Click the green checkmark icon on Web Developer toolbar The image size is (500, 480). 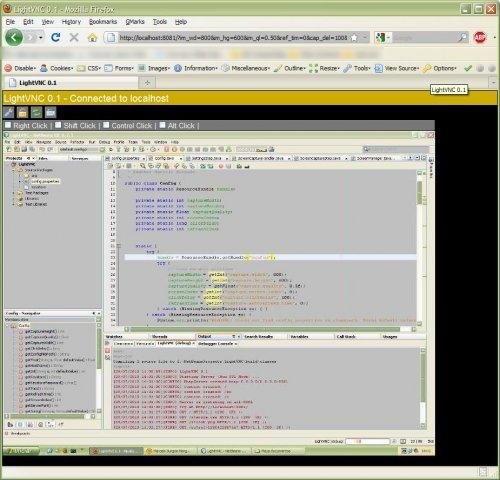point(468,68)
